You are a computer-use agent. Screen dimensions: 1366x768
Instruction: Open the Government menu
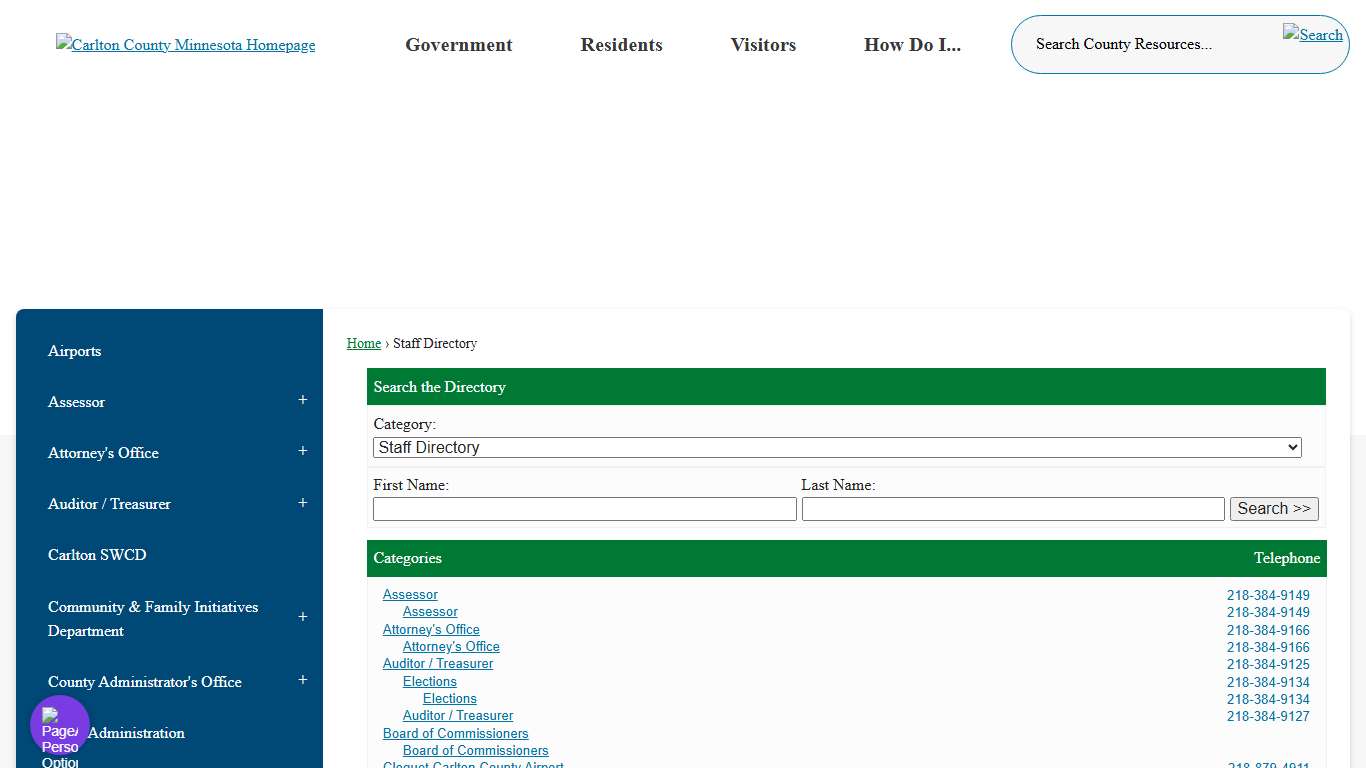coord(458,44)
